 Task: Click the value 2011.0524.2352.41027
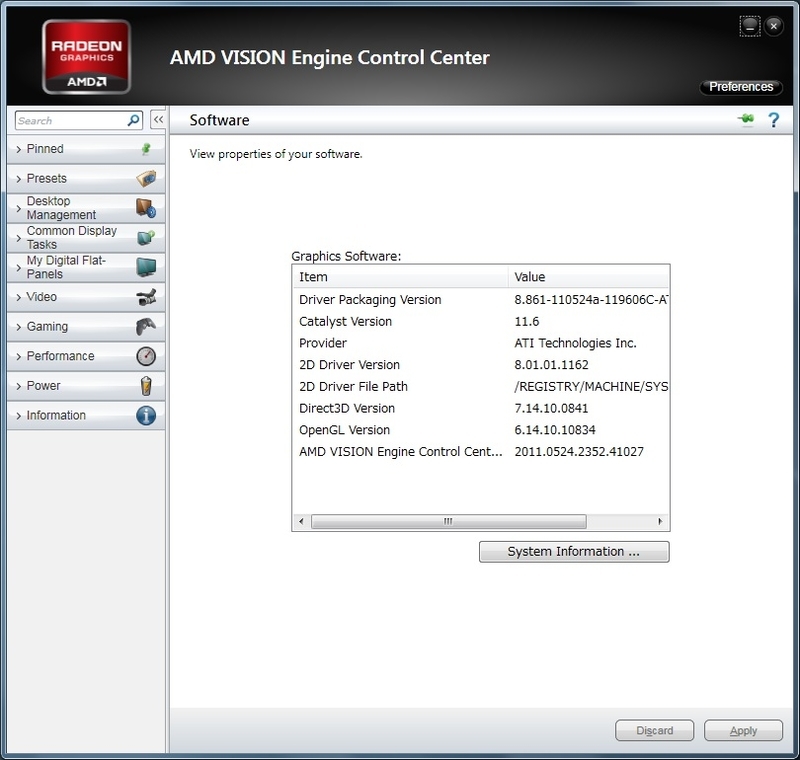pos(579,452)
